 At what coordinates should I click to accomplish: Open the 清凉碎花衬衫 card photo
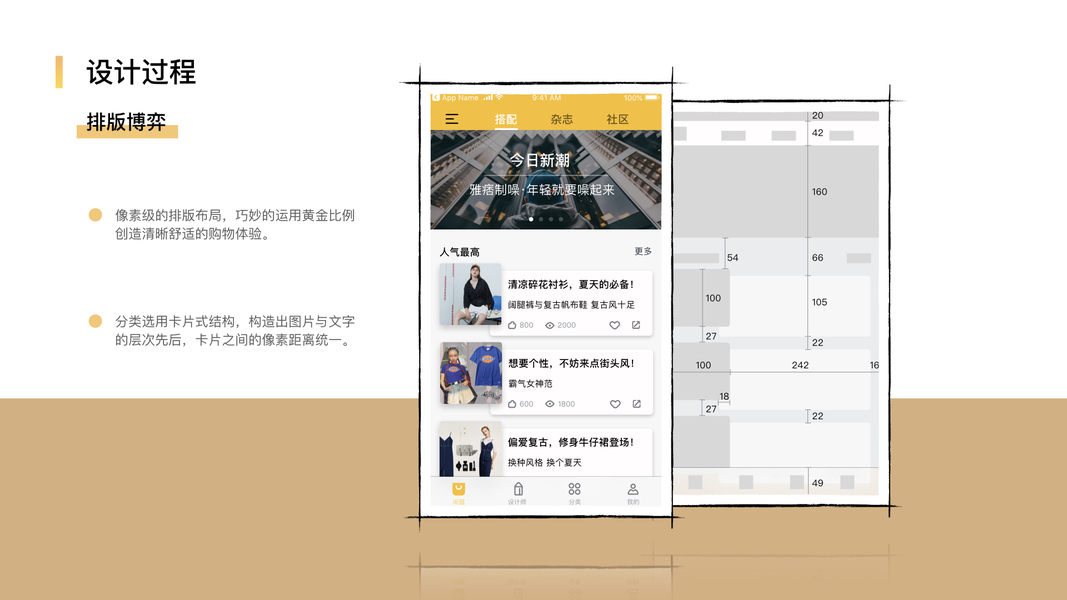470,295
